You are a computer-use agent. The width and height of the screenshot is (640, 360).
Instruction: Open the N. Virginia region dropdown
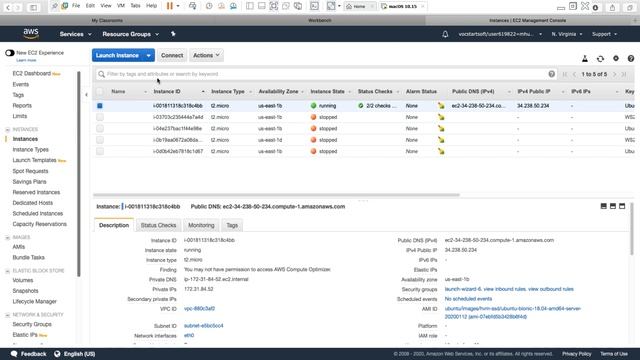pyautogui.click(x=567, y=34)
